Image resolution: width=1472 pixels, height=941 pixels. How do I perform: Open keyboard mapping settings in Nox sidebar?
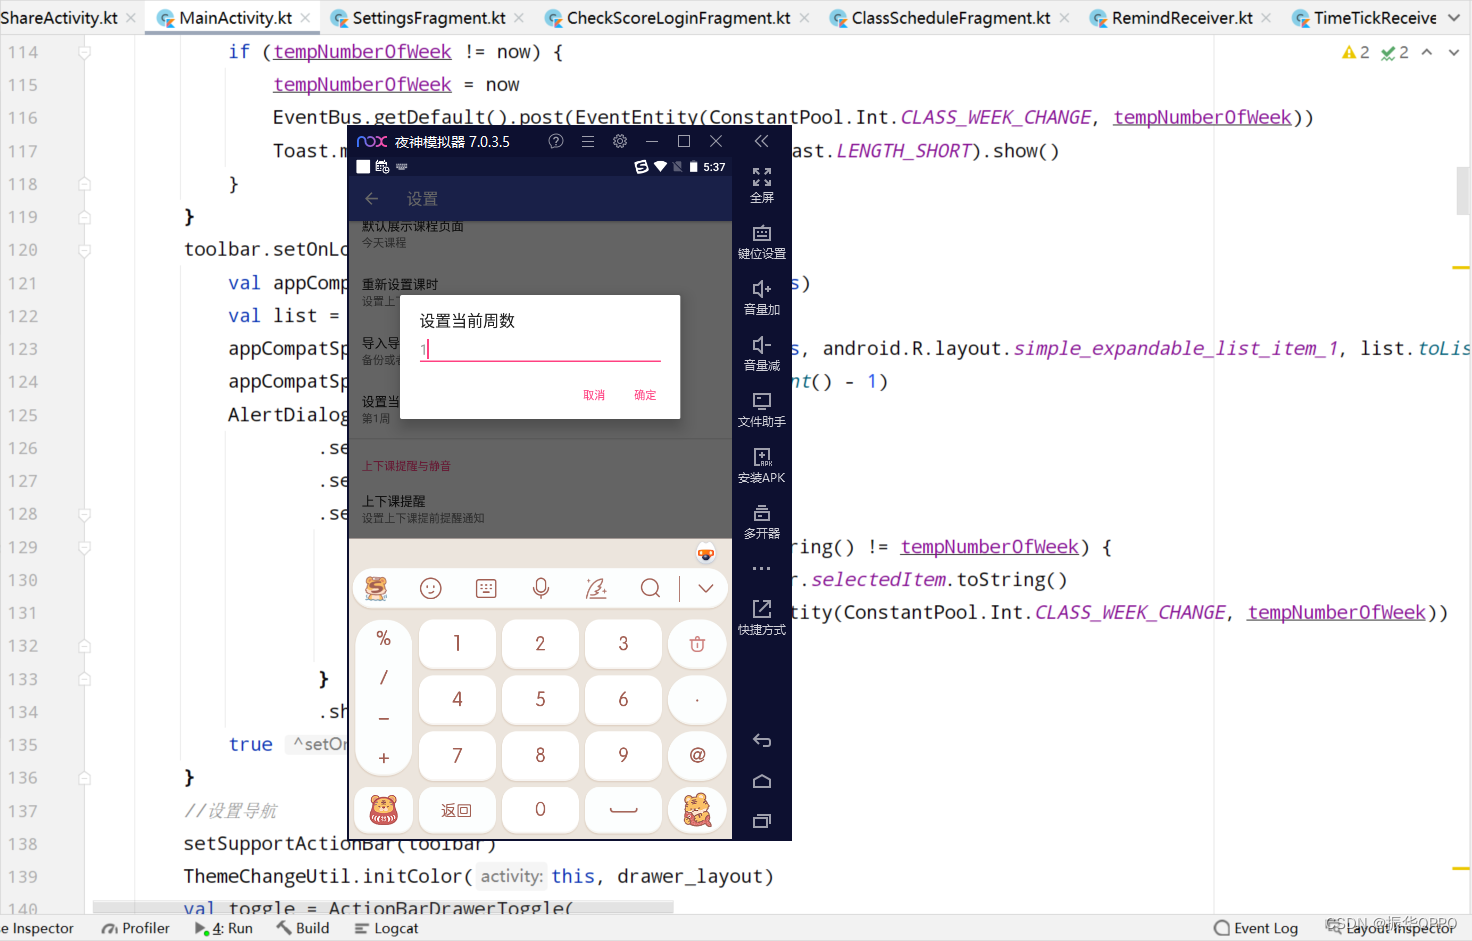click(x=762, y=241)
